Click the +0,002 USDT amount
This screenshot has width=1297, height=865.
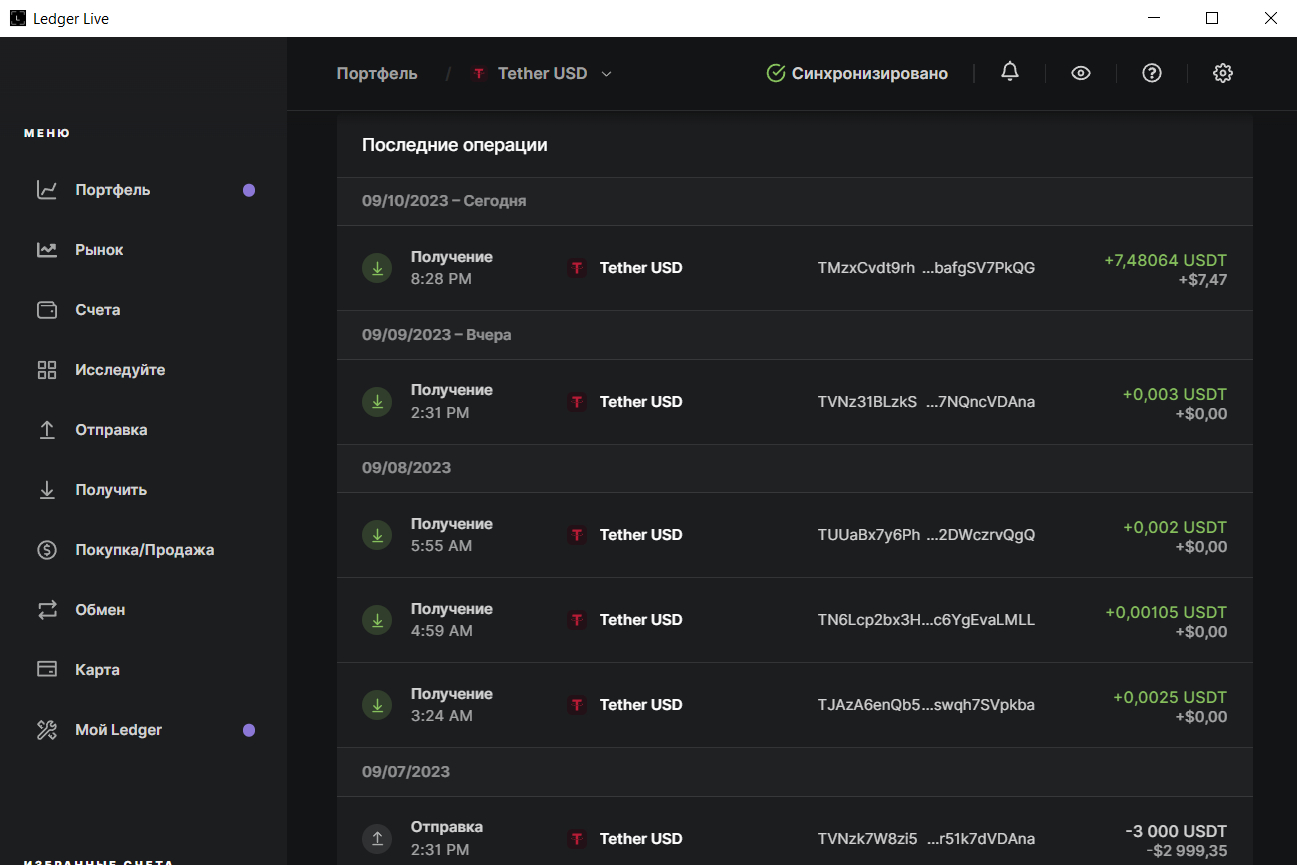tap(1174, 527)
